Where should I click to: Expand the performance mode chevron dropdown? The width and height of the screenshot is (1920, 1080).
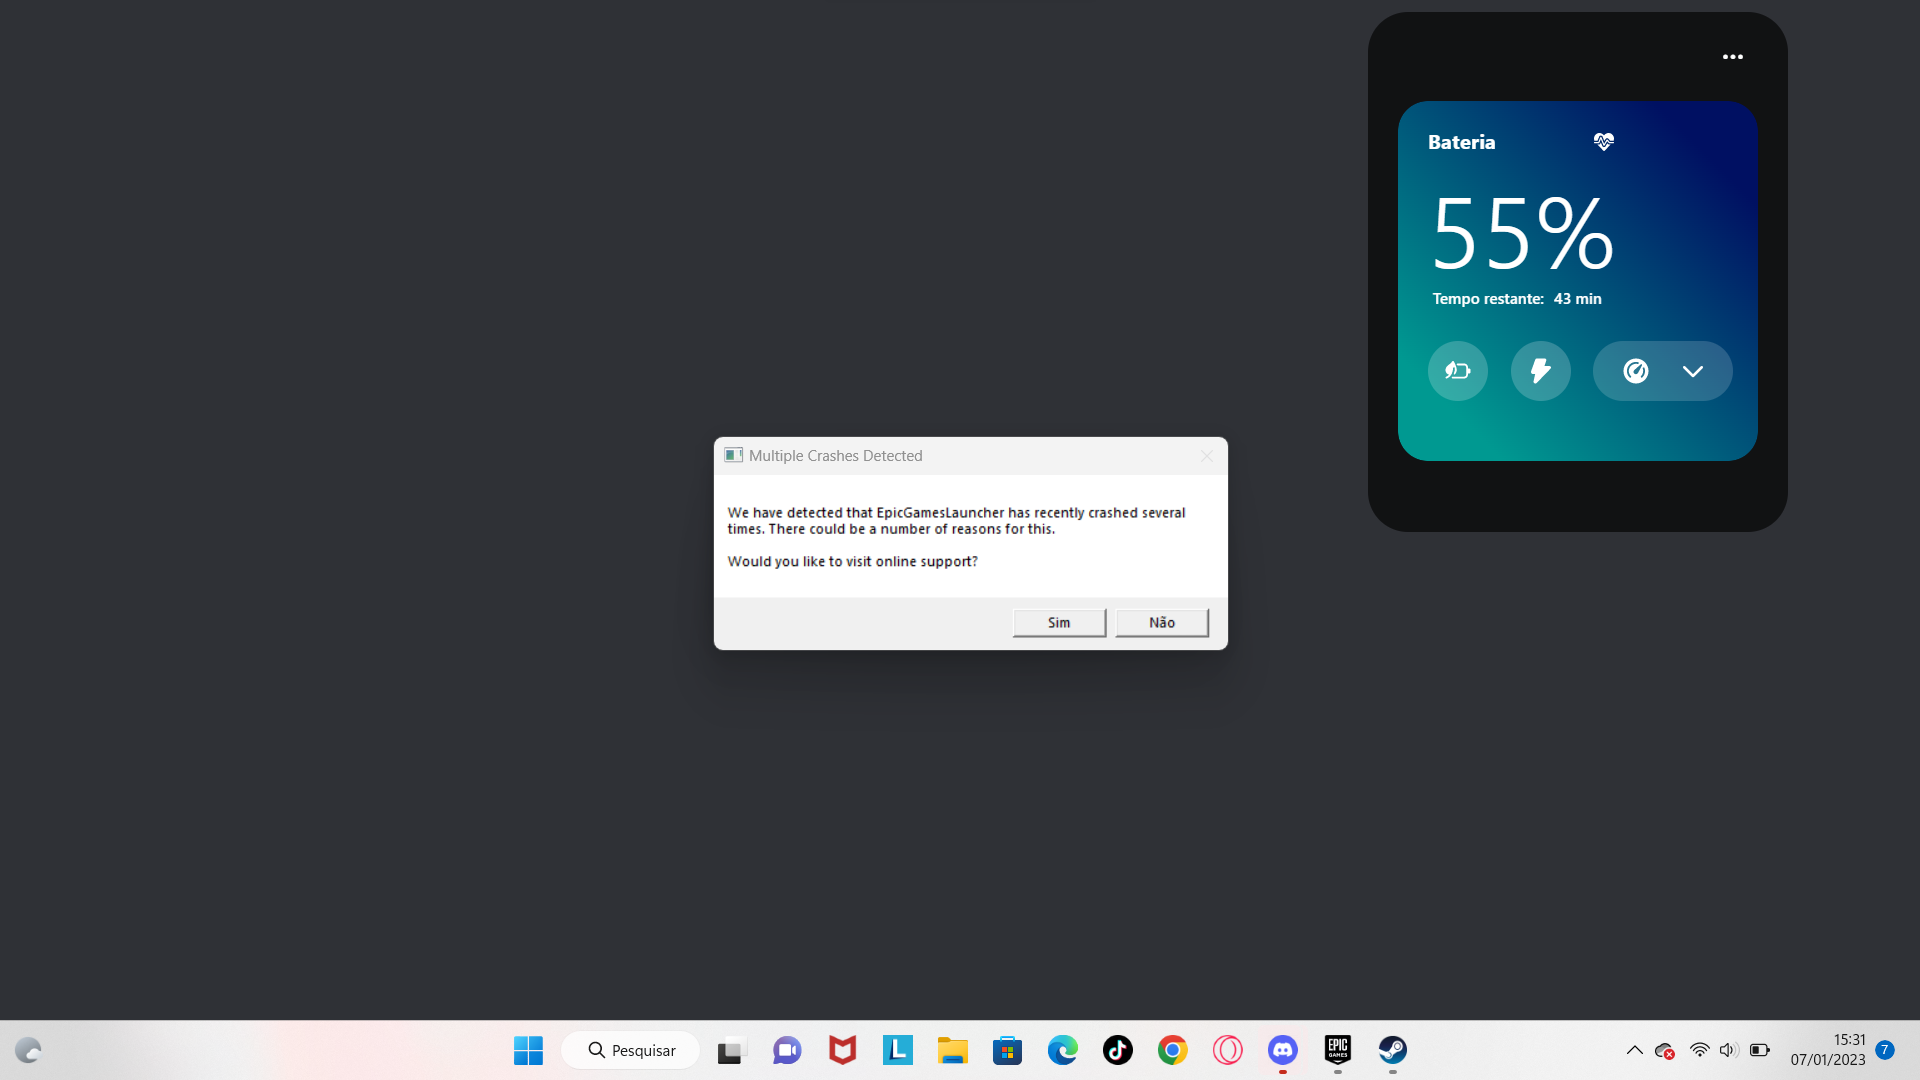(x=1693, y=371)
